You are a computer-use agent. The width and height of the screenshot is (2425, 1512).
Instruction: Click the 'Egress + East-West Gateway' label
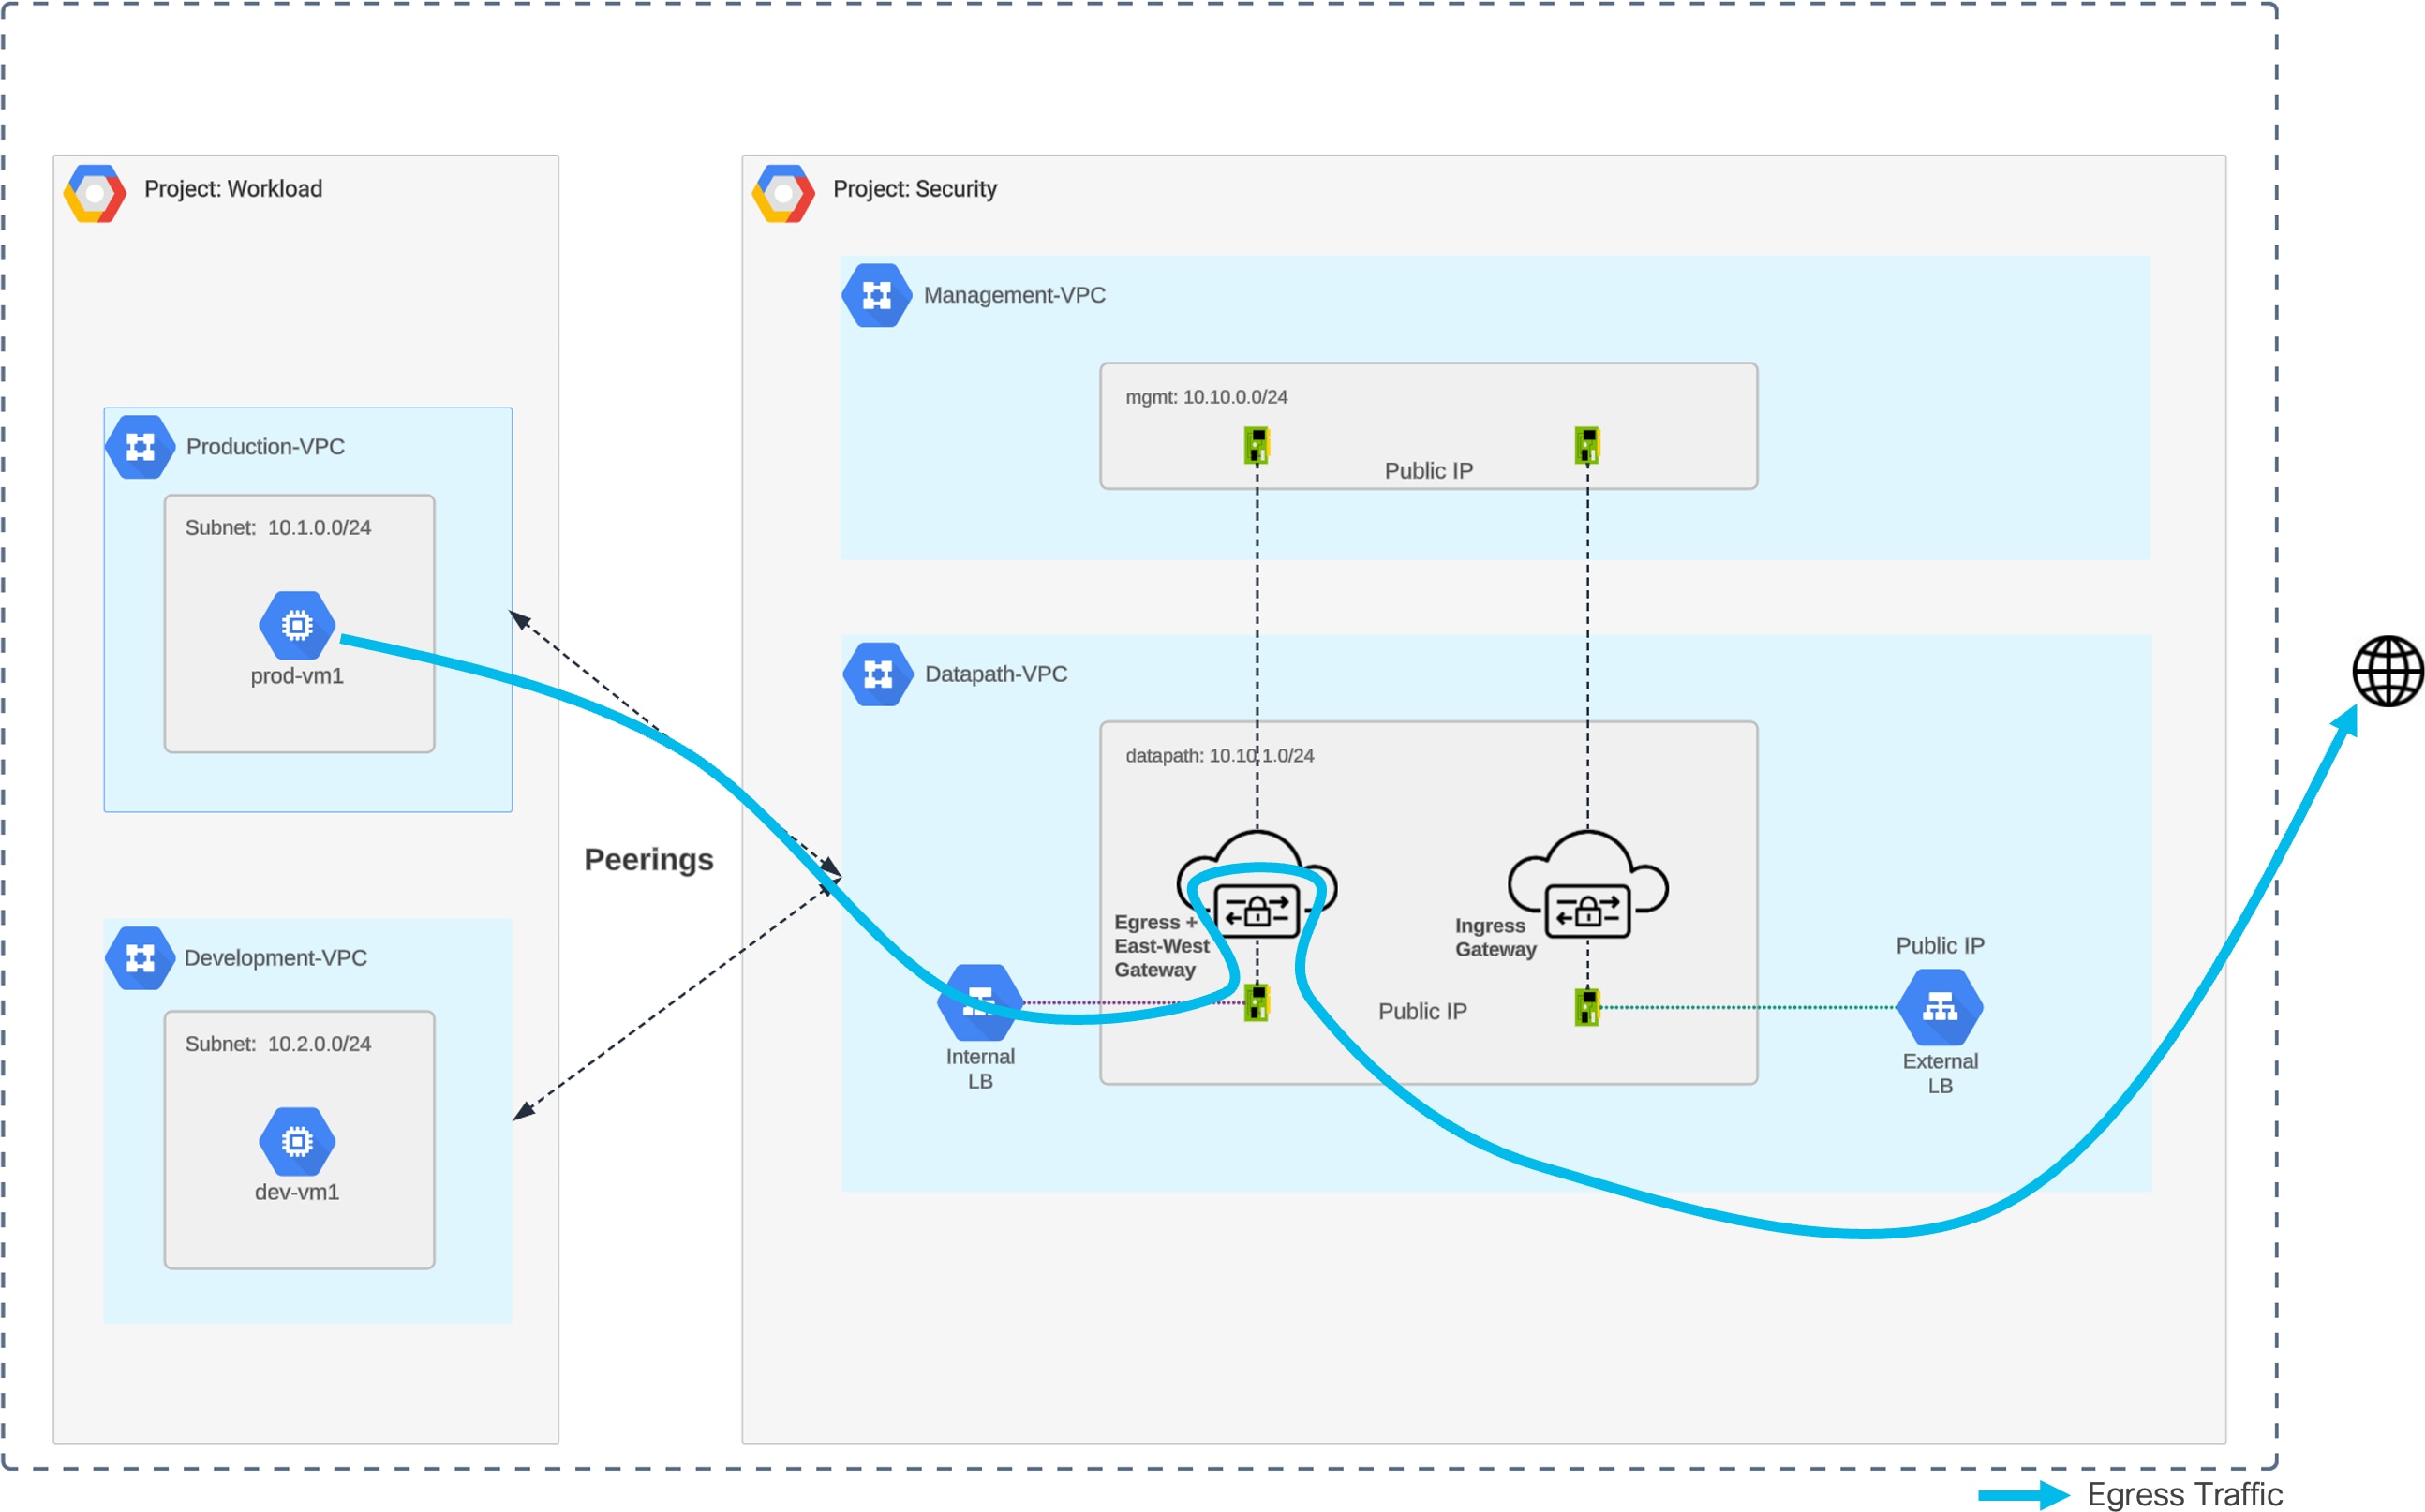pos(1162,946)
